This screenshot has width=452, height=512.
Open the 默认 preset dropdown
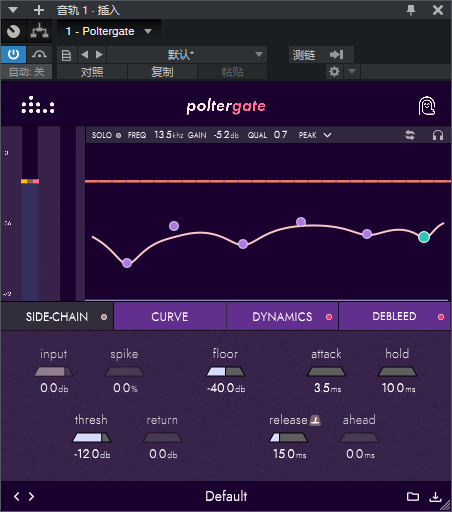187,55
